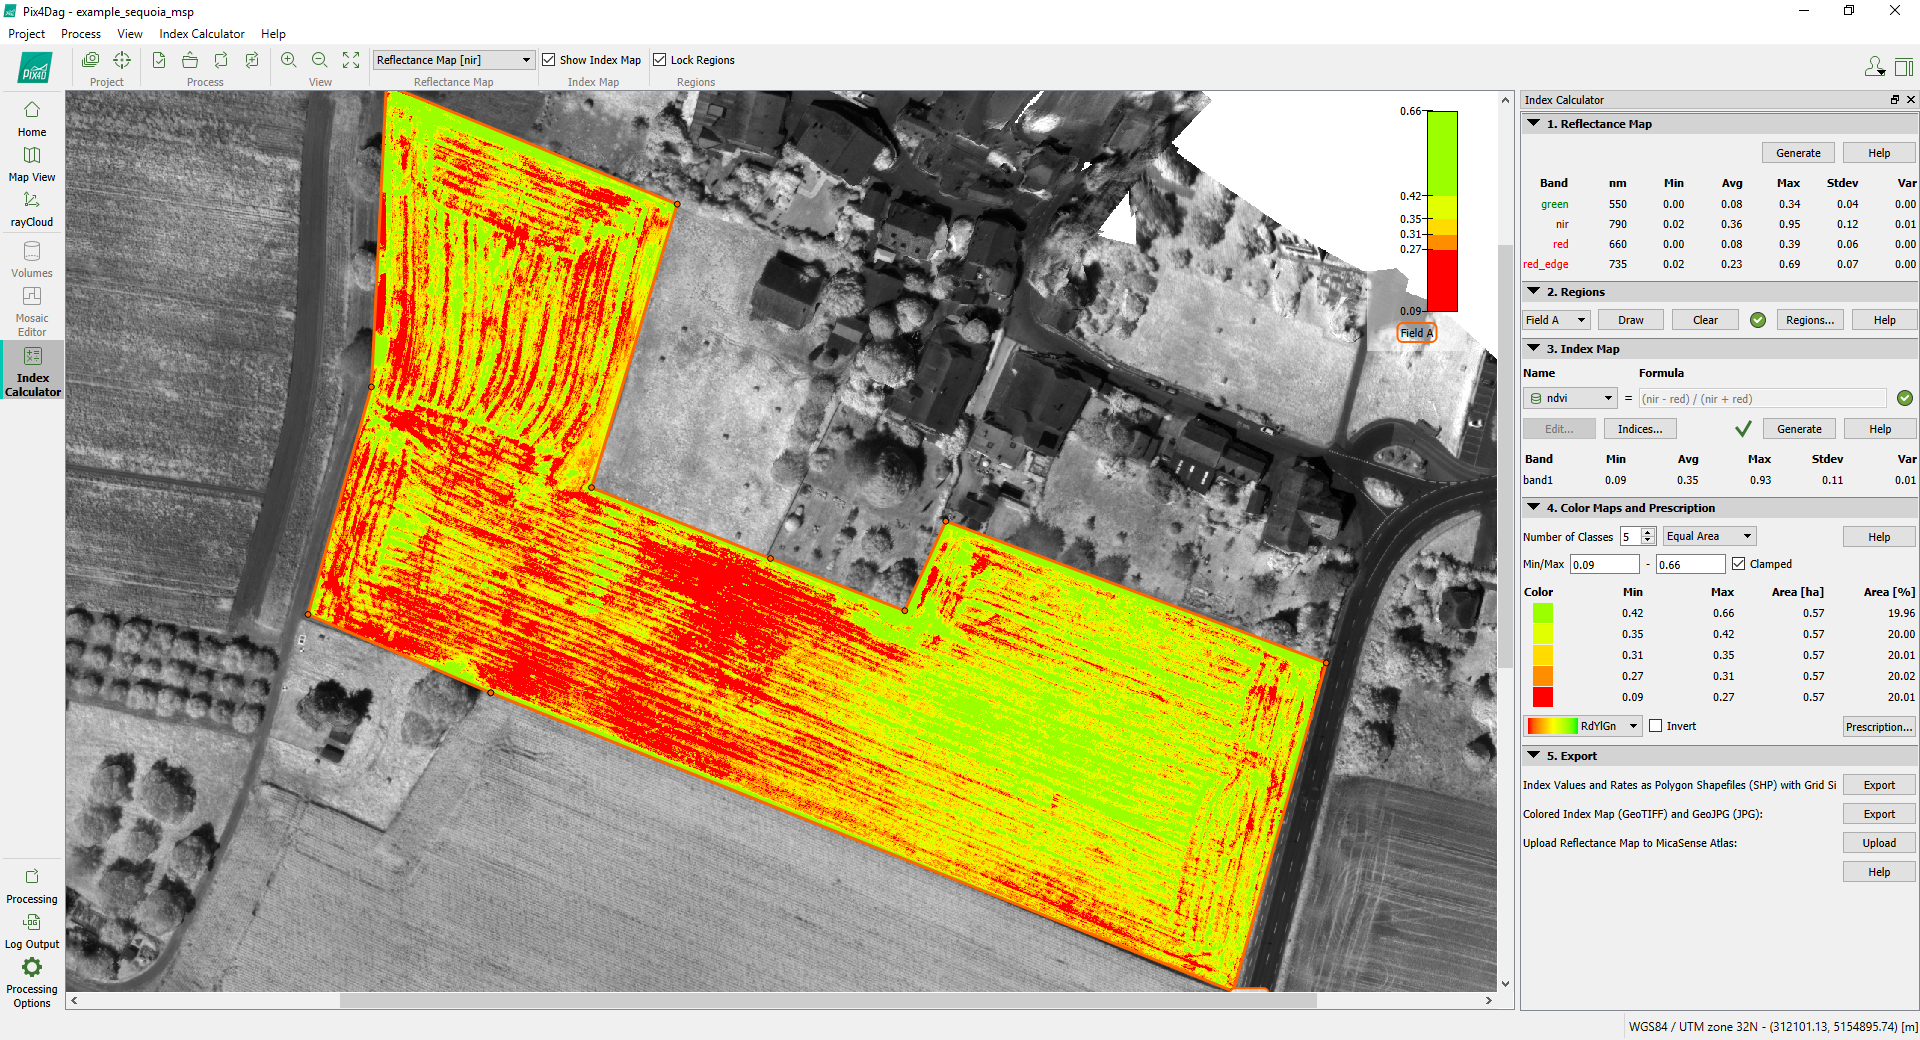Open Log Output panel
The height and width of the screenshot is (1040, 1920).
(32, 931)
